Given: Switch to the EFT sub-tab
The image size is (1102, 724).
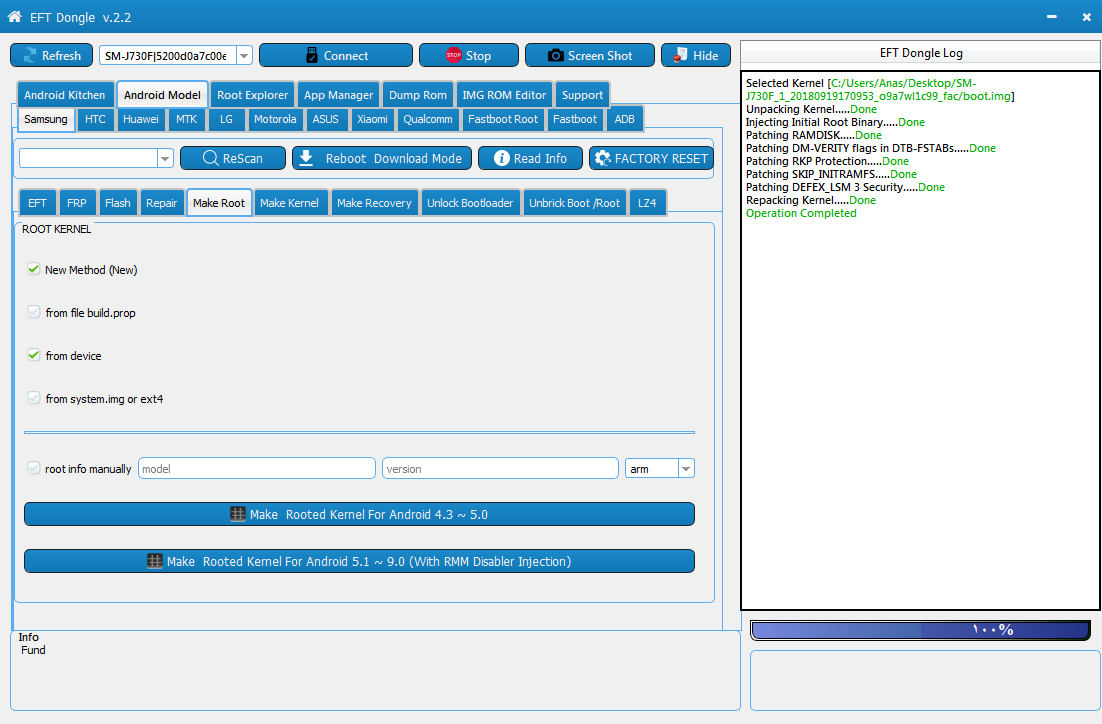Looking at the screenshot, I should (37, 202).
